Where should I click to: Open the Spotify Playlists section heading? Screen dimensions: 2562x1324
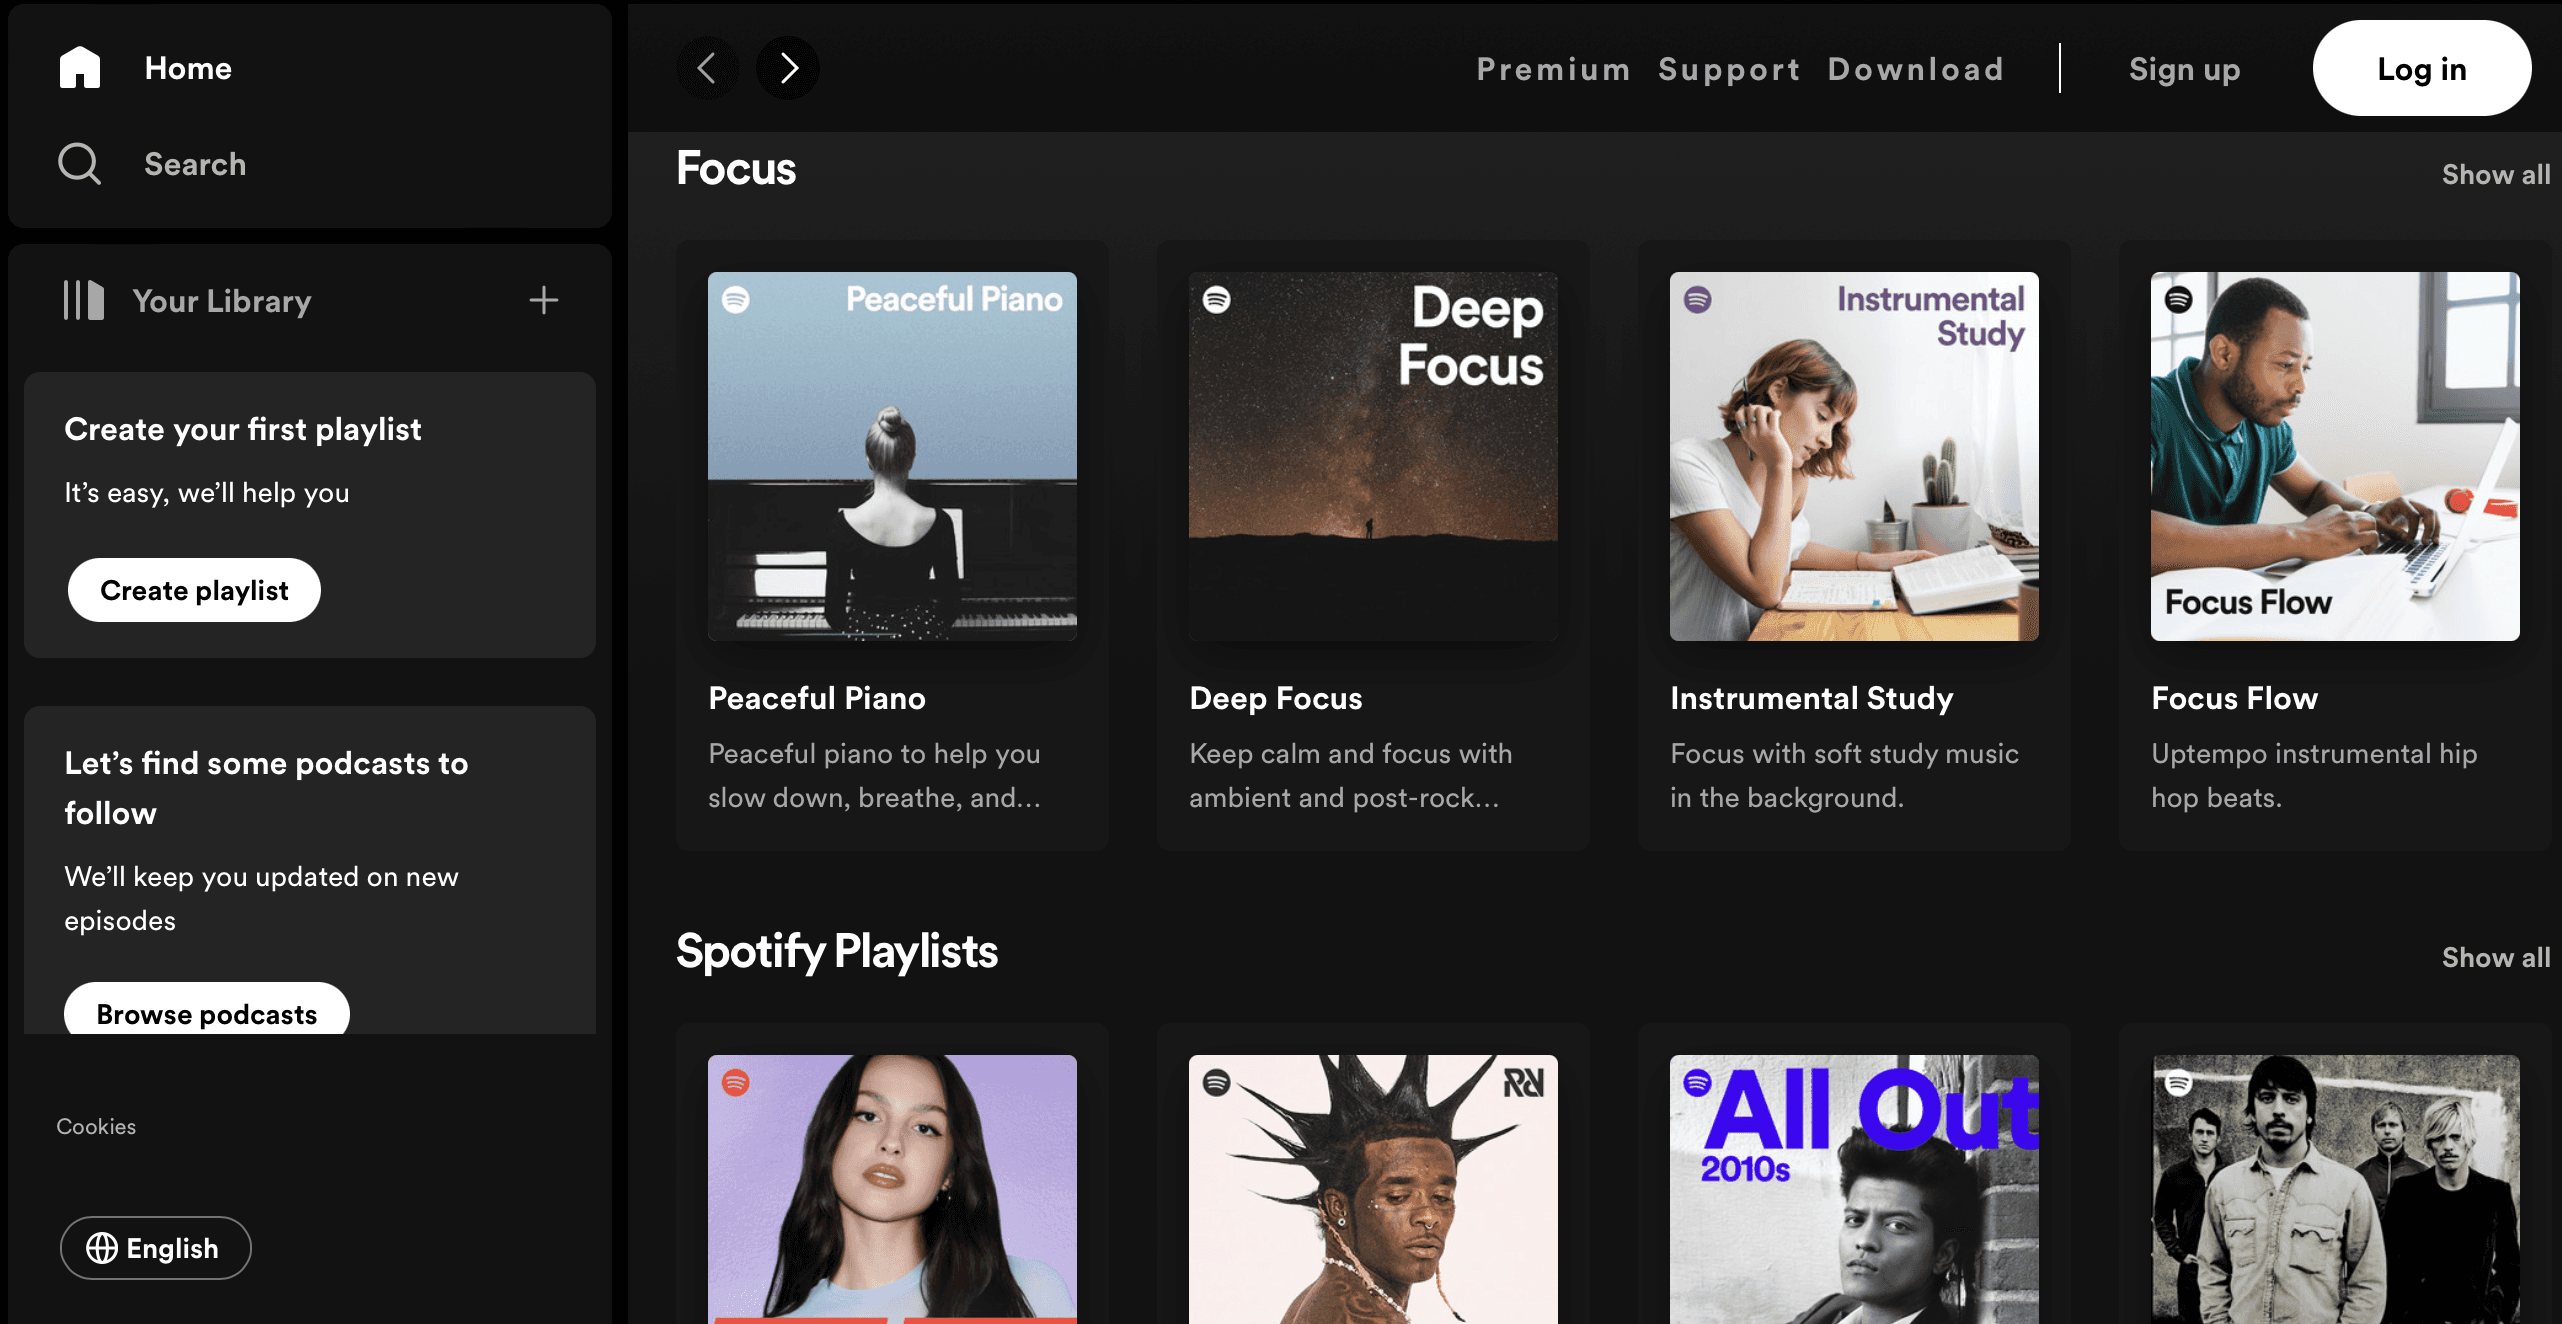coord(837,951)
